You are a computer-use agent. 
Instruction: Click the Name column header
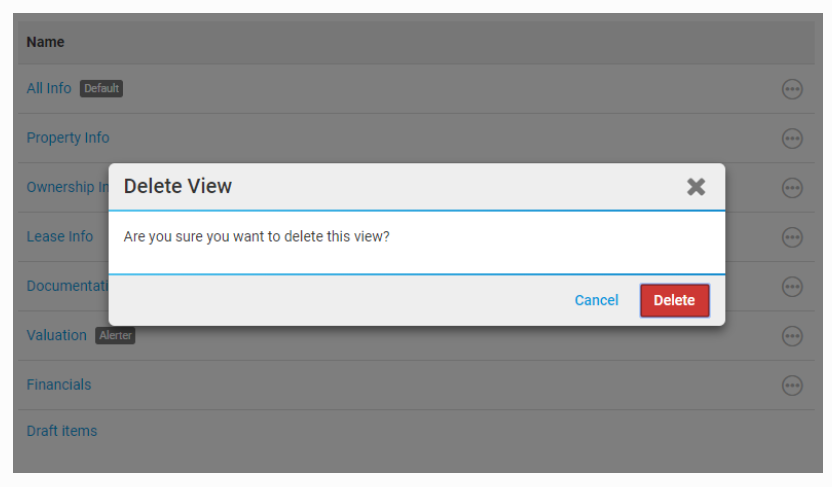45,42
